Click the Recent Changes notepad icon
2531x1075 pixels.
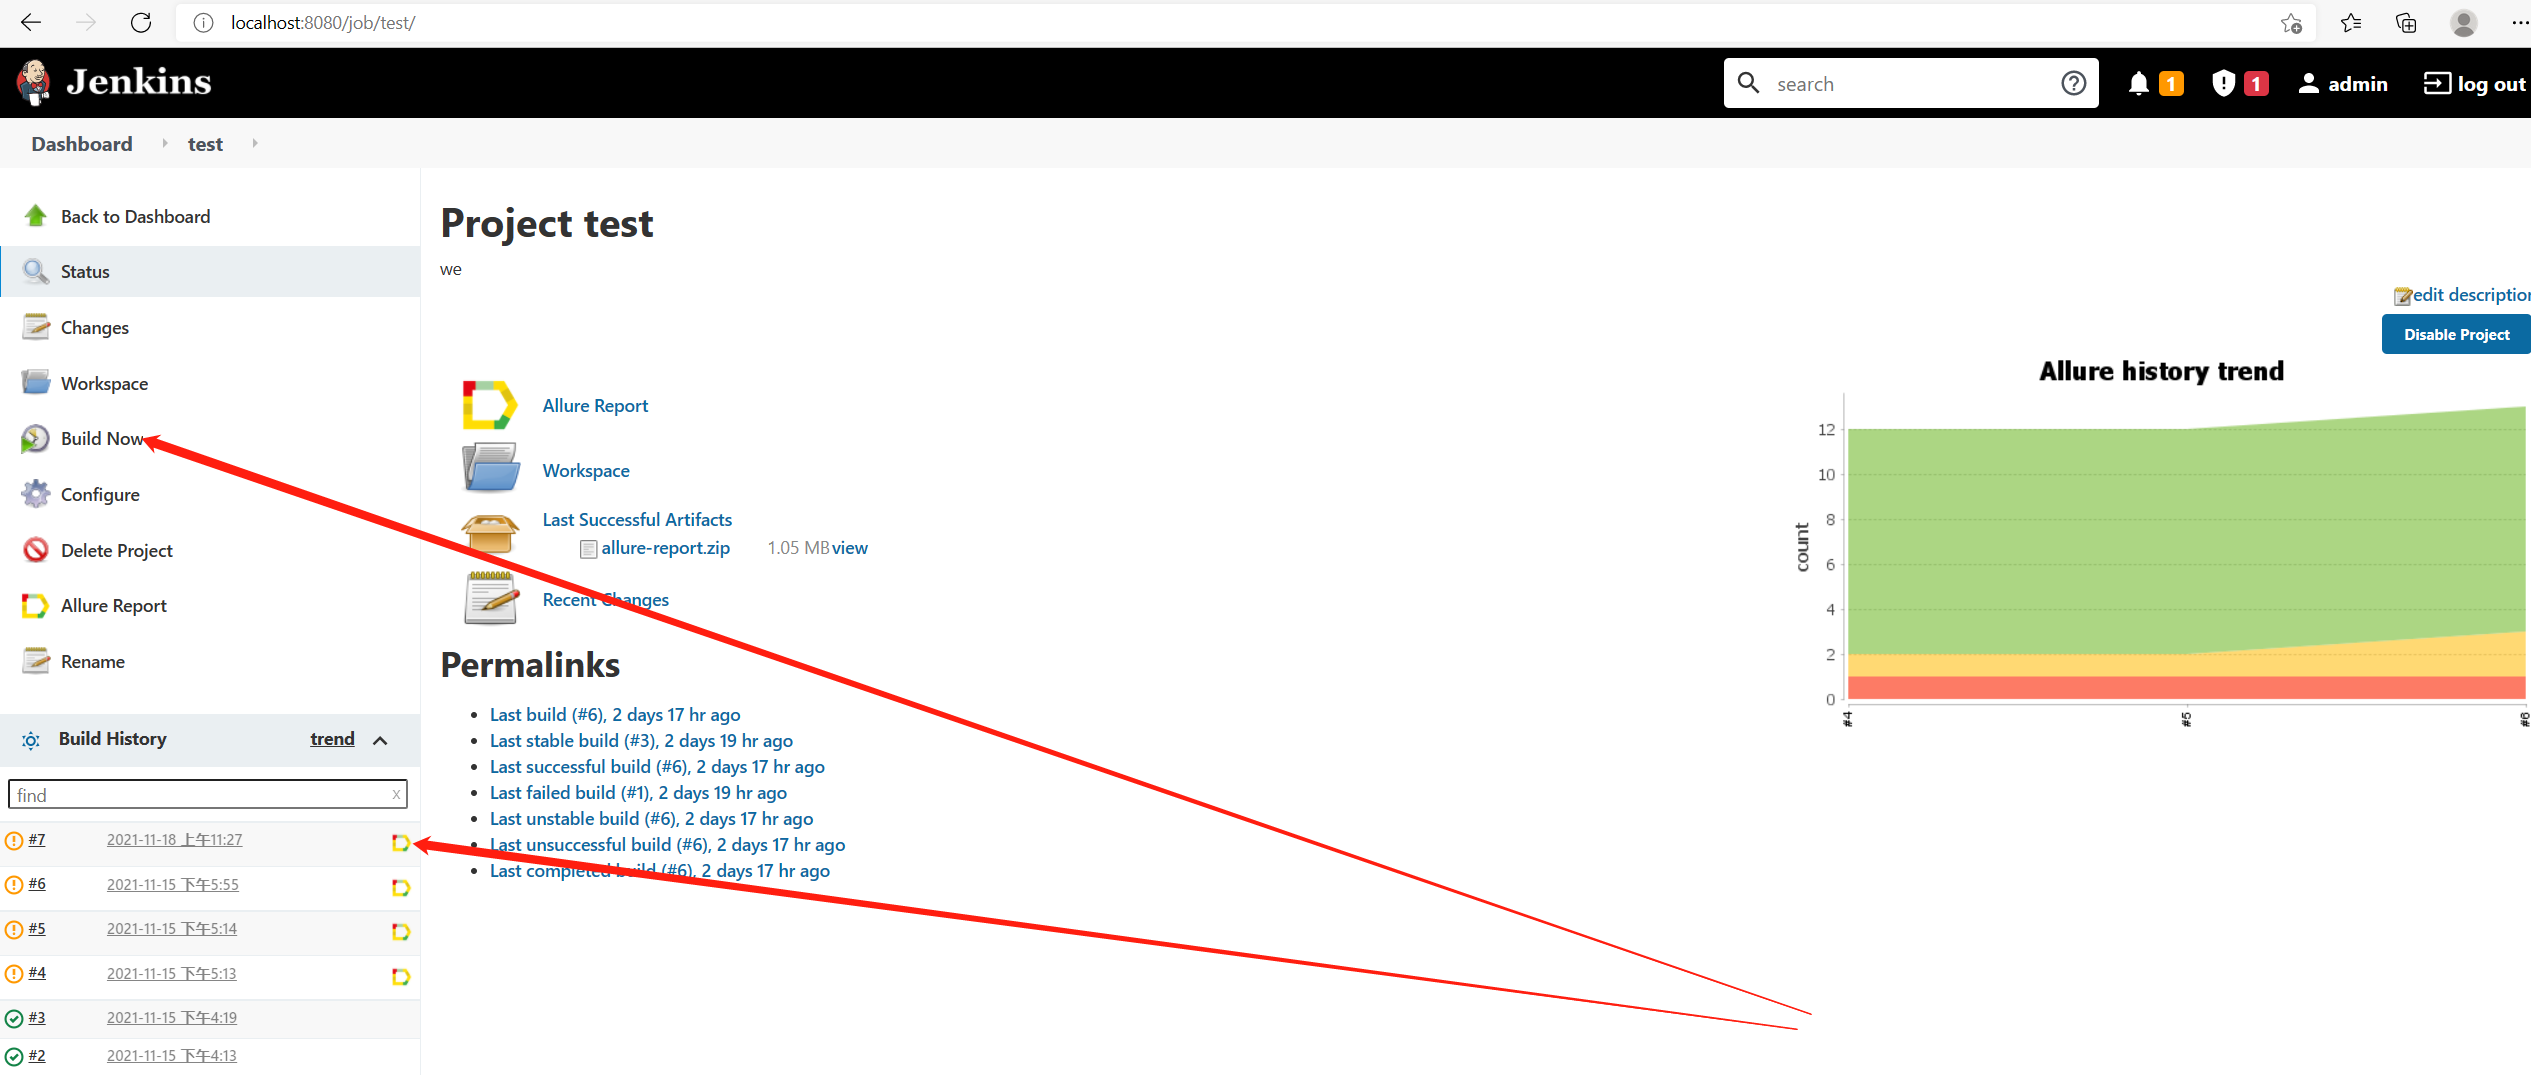tap(490, 598)
